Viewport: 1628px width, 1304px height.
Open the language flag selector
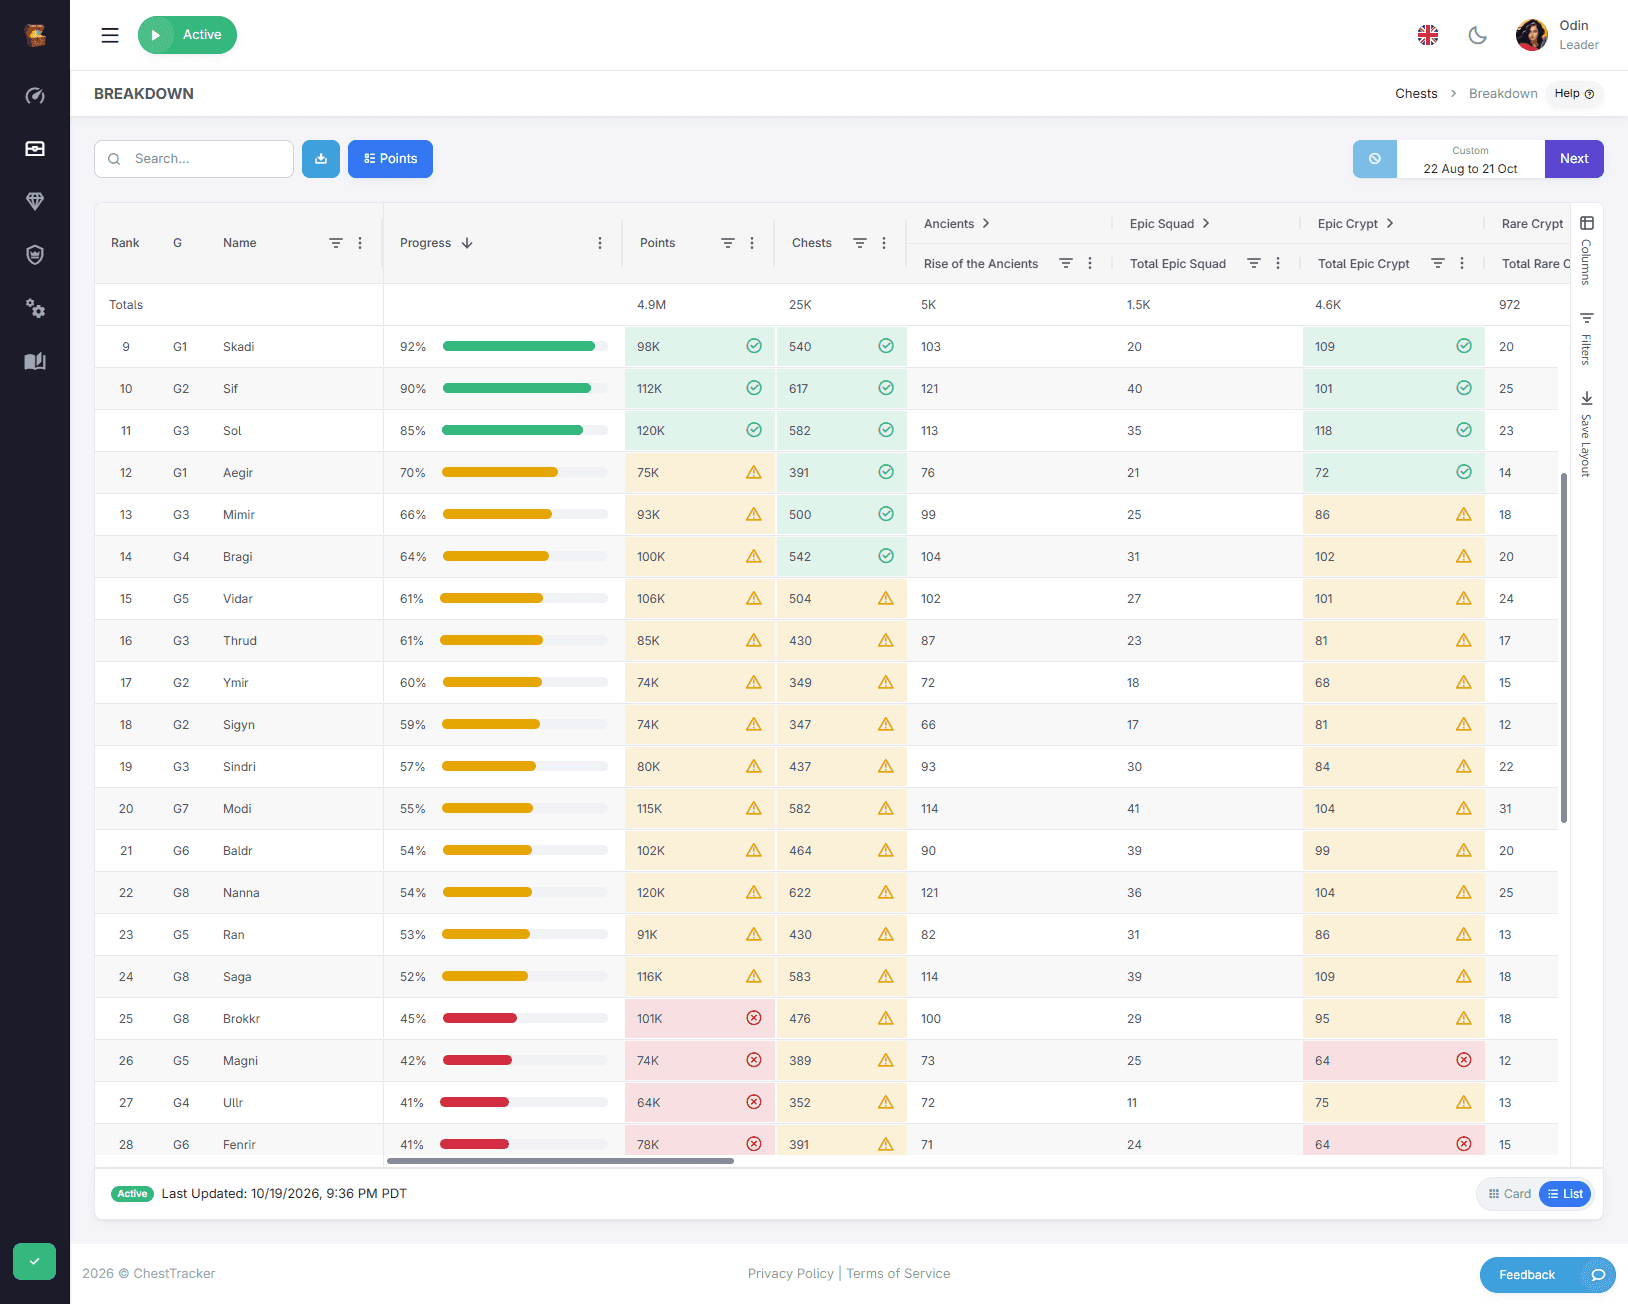click(x=1428, y=35)
